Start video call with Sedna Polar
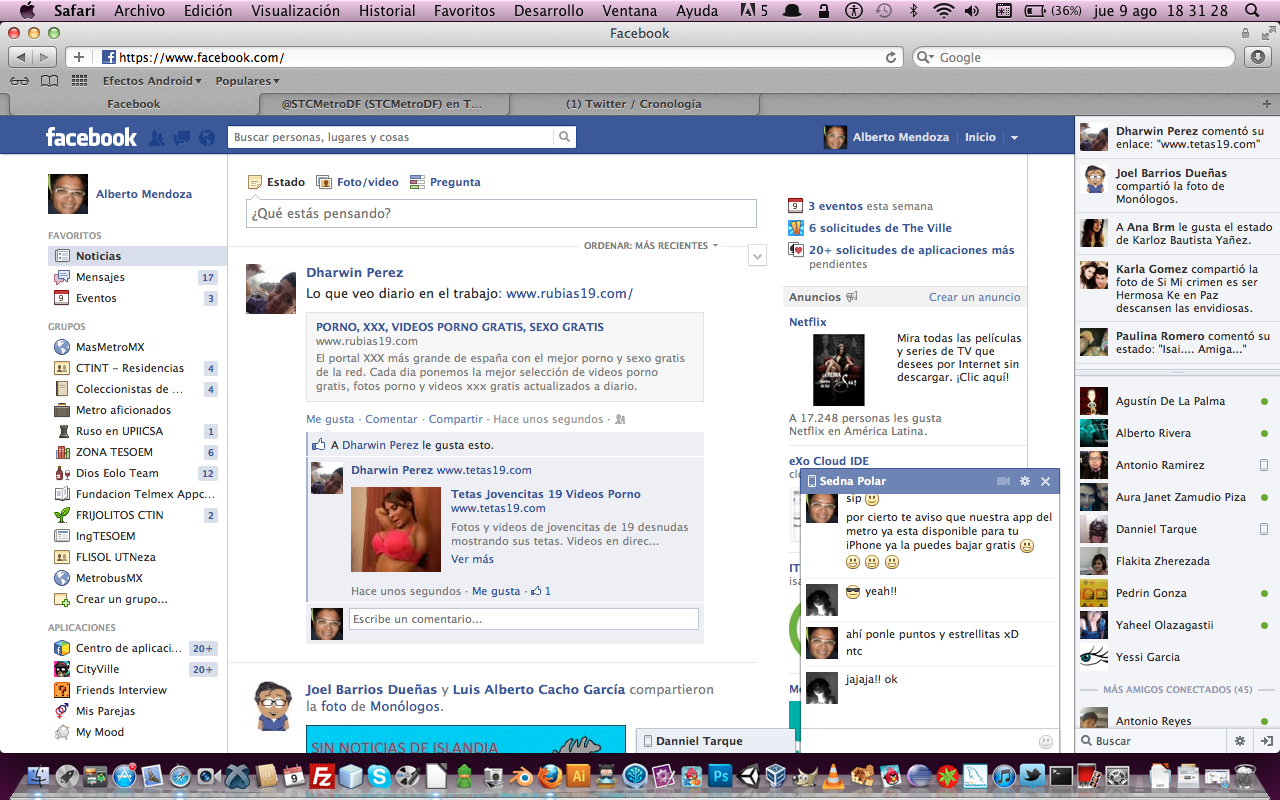The width and height of the screenshot is (1280, 800). 1003,481
